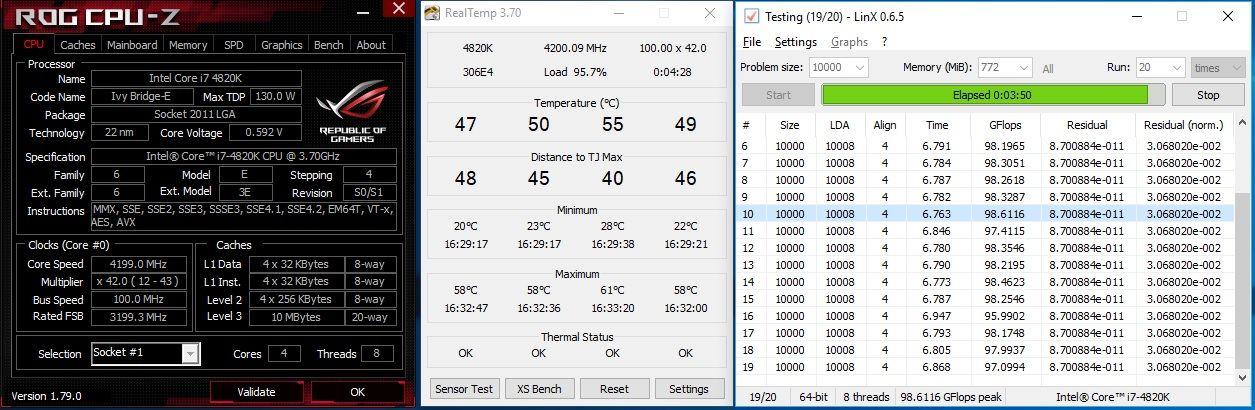Select result row 16 with 95.9902 GFlops
1255x410 pixels.
(986, 316)
